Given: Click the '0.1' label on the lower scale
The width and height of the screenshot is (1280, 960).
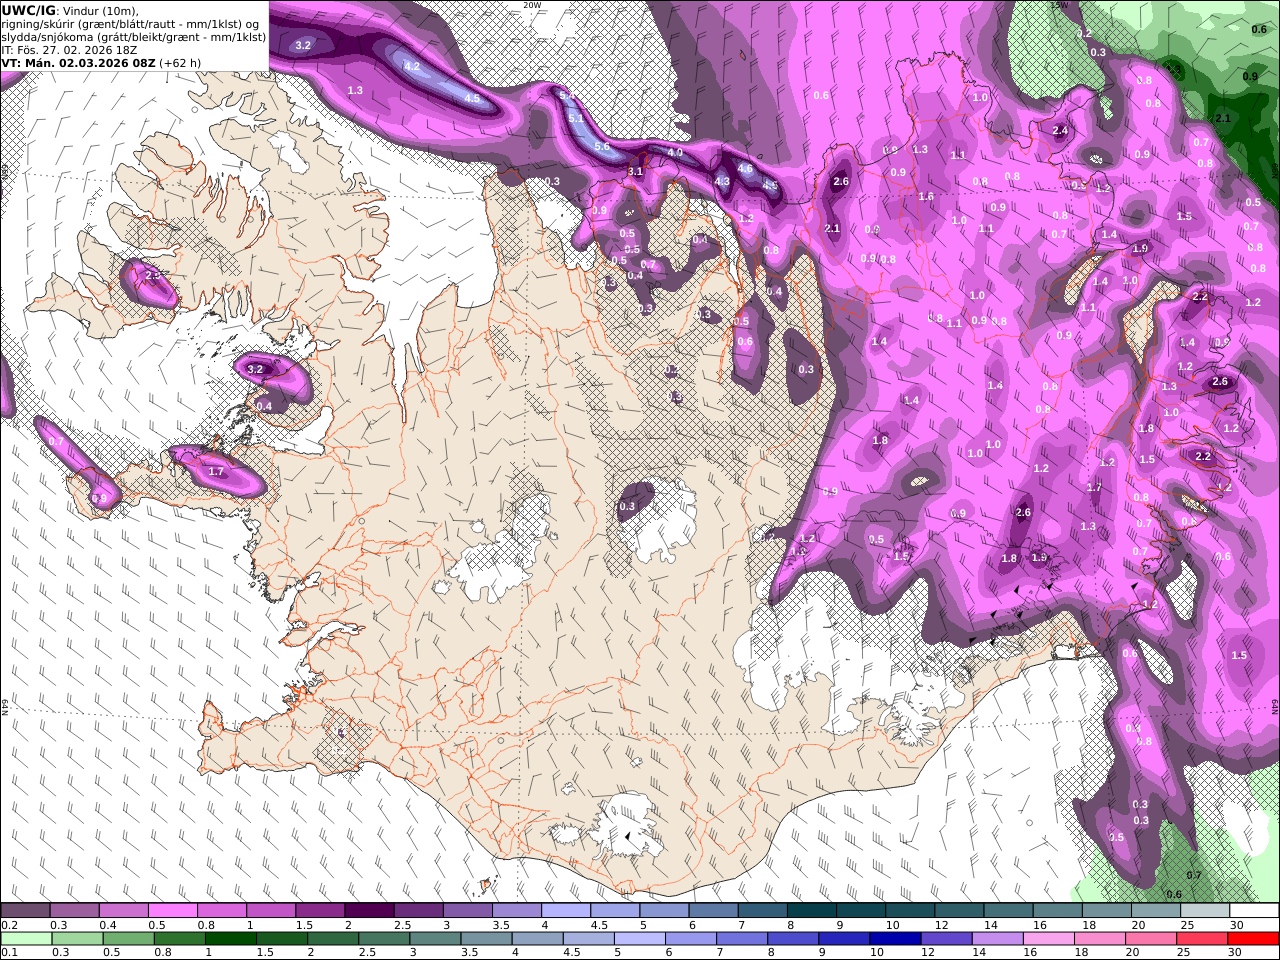Looking at the screenshot, I should click(x=8, y=953).
